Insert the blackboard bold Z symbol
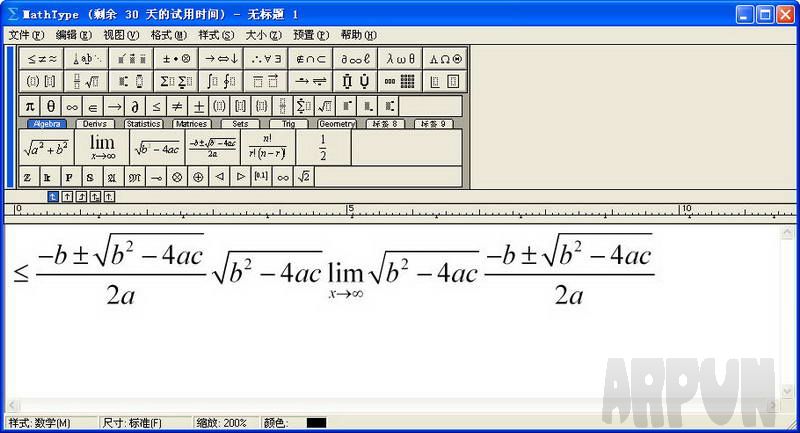 click(x=28, y=177)
